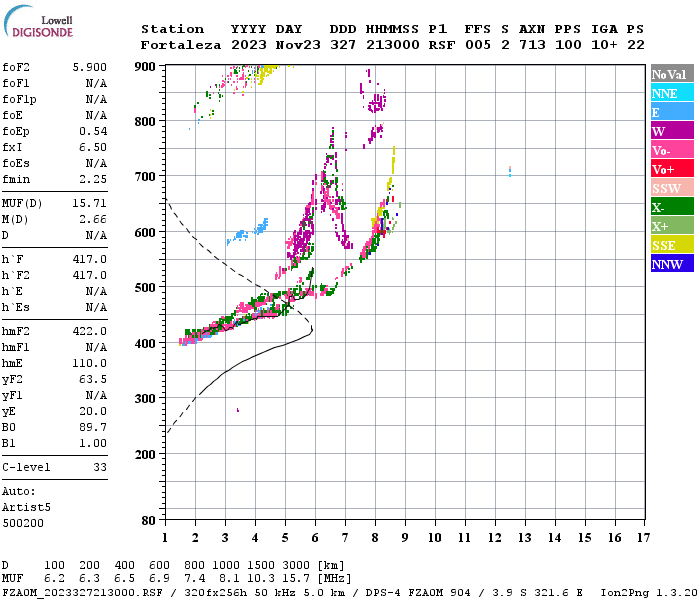700x600 pixels.
Task: Click the MUF(D) value 15.71
Action: (x=90, y=203)
